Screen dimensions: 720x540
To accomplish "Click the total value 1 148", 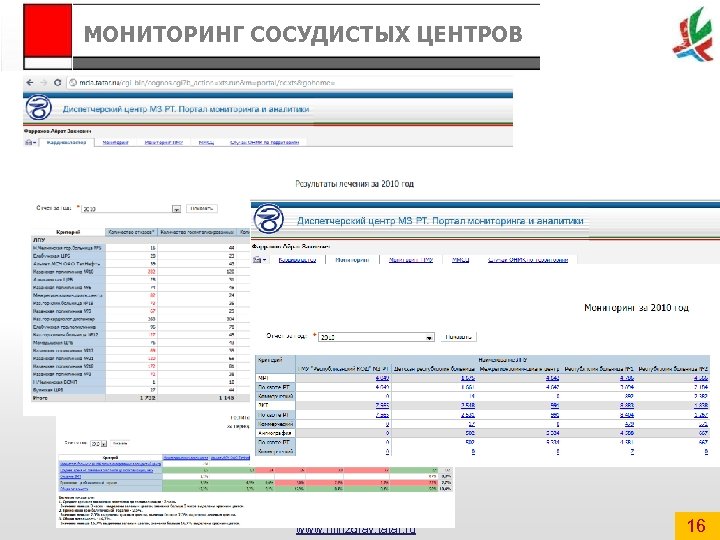I will pyautogui.click(x=226, y=398).
